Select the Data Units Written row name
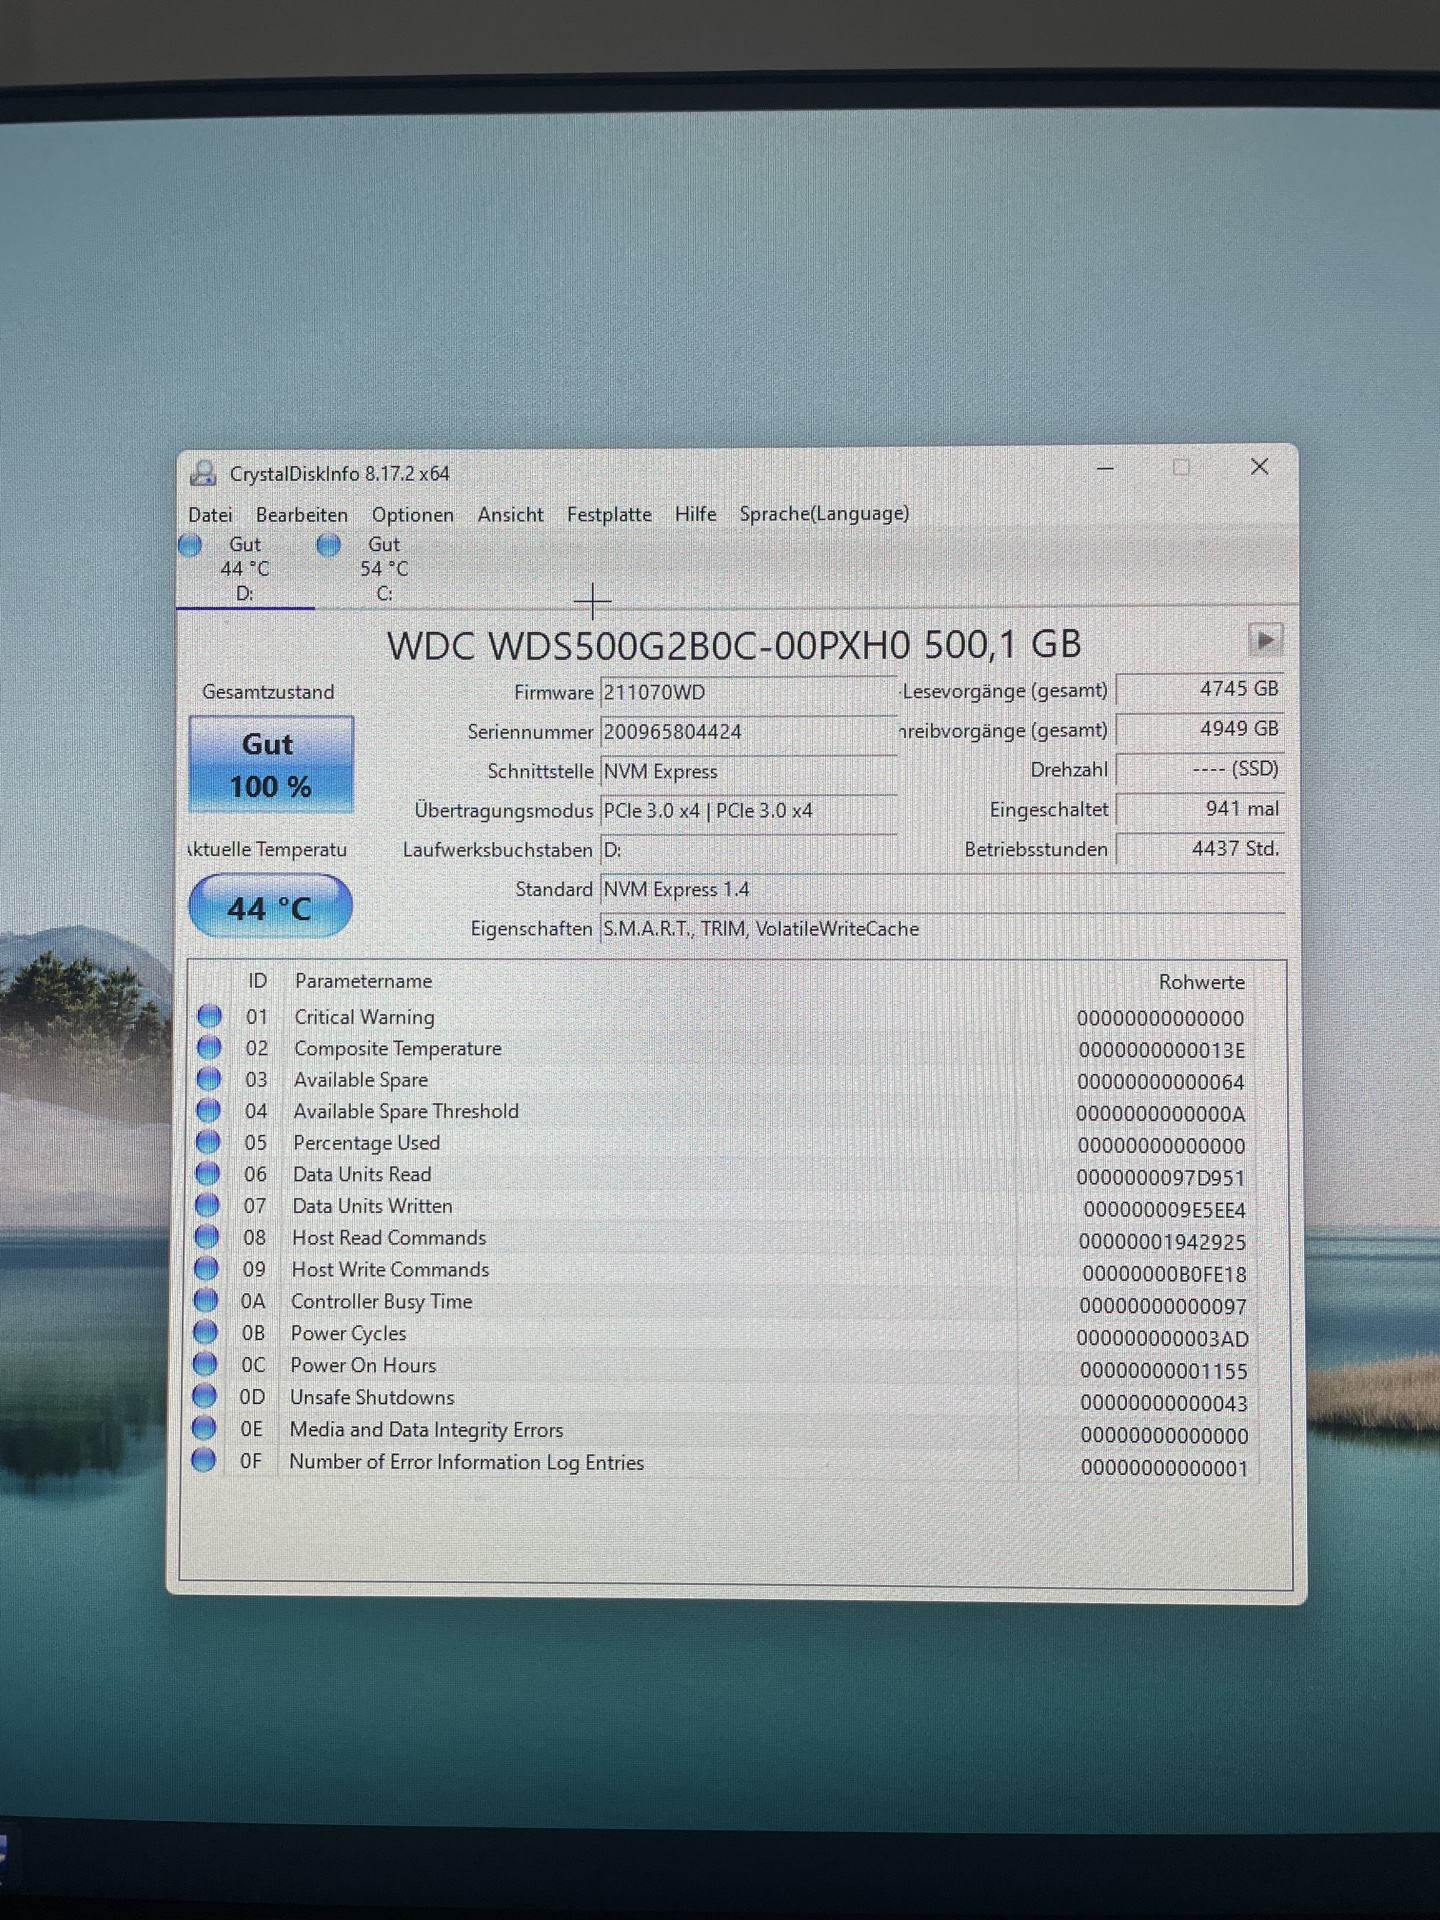The height and width of the screenshot is (1920, 1440). 372,1206
